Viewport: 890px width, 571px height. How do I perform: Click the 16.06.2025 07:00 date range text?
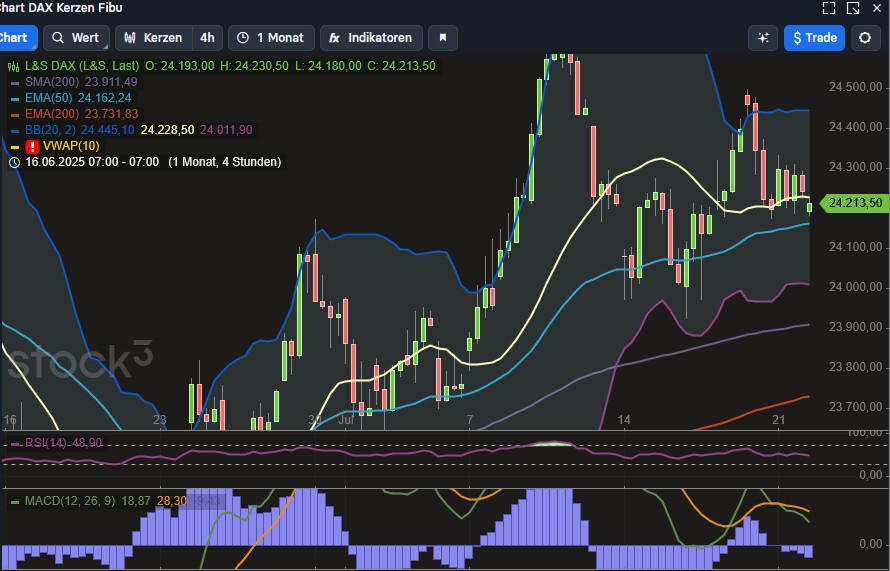coord(92,162)
